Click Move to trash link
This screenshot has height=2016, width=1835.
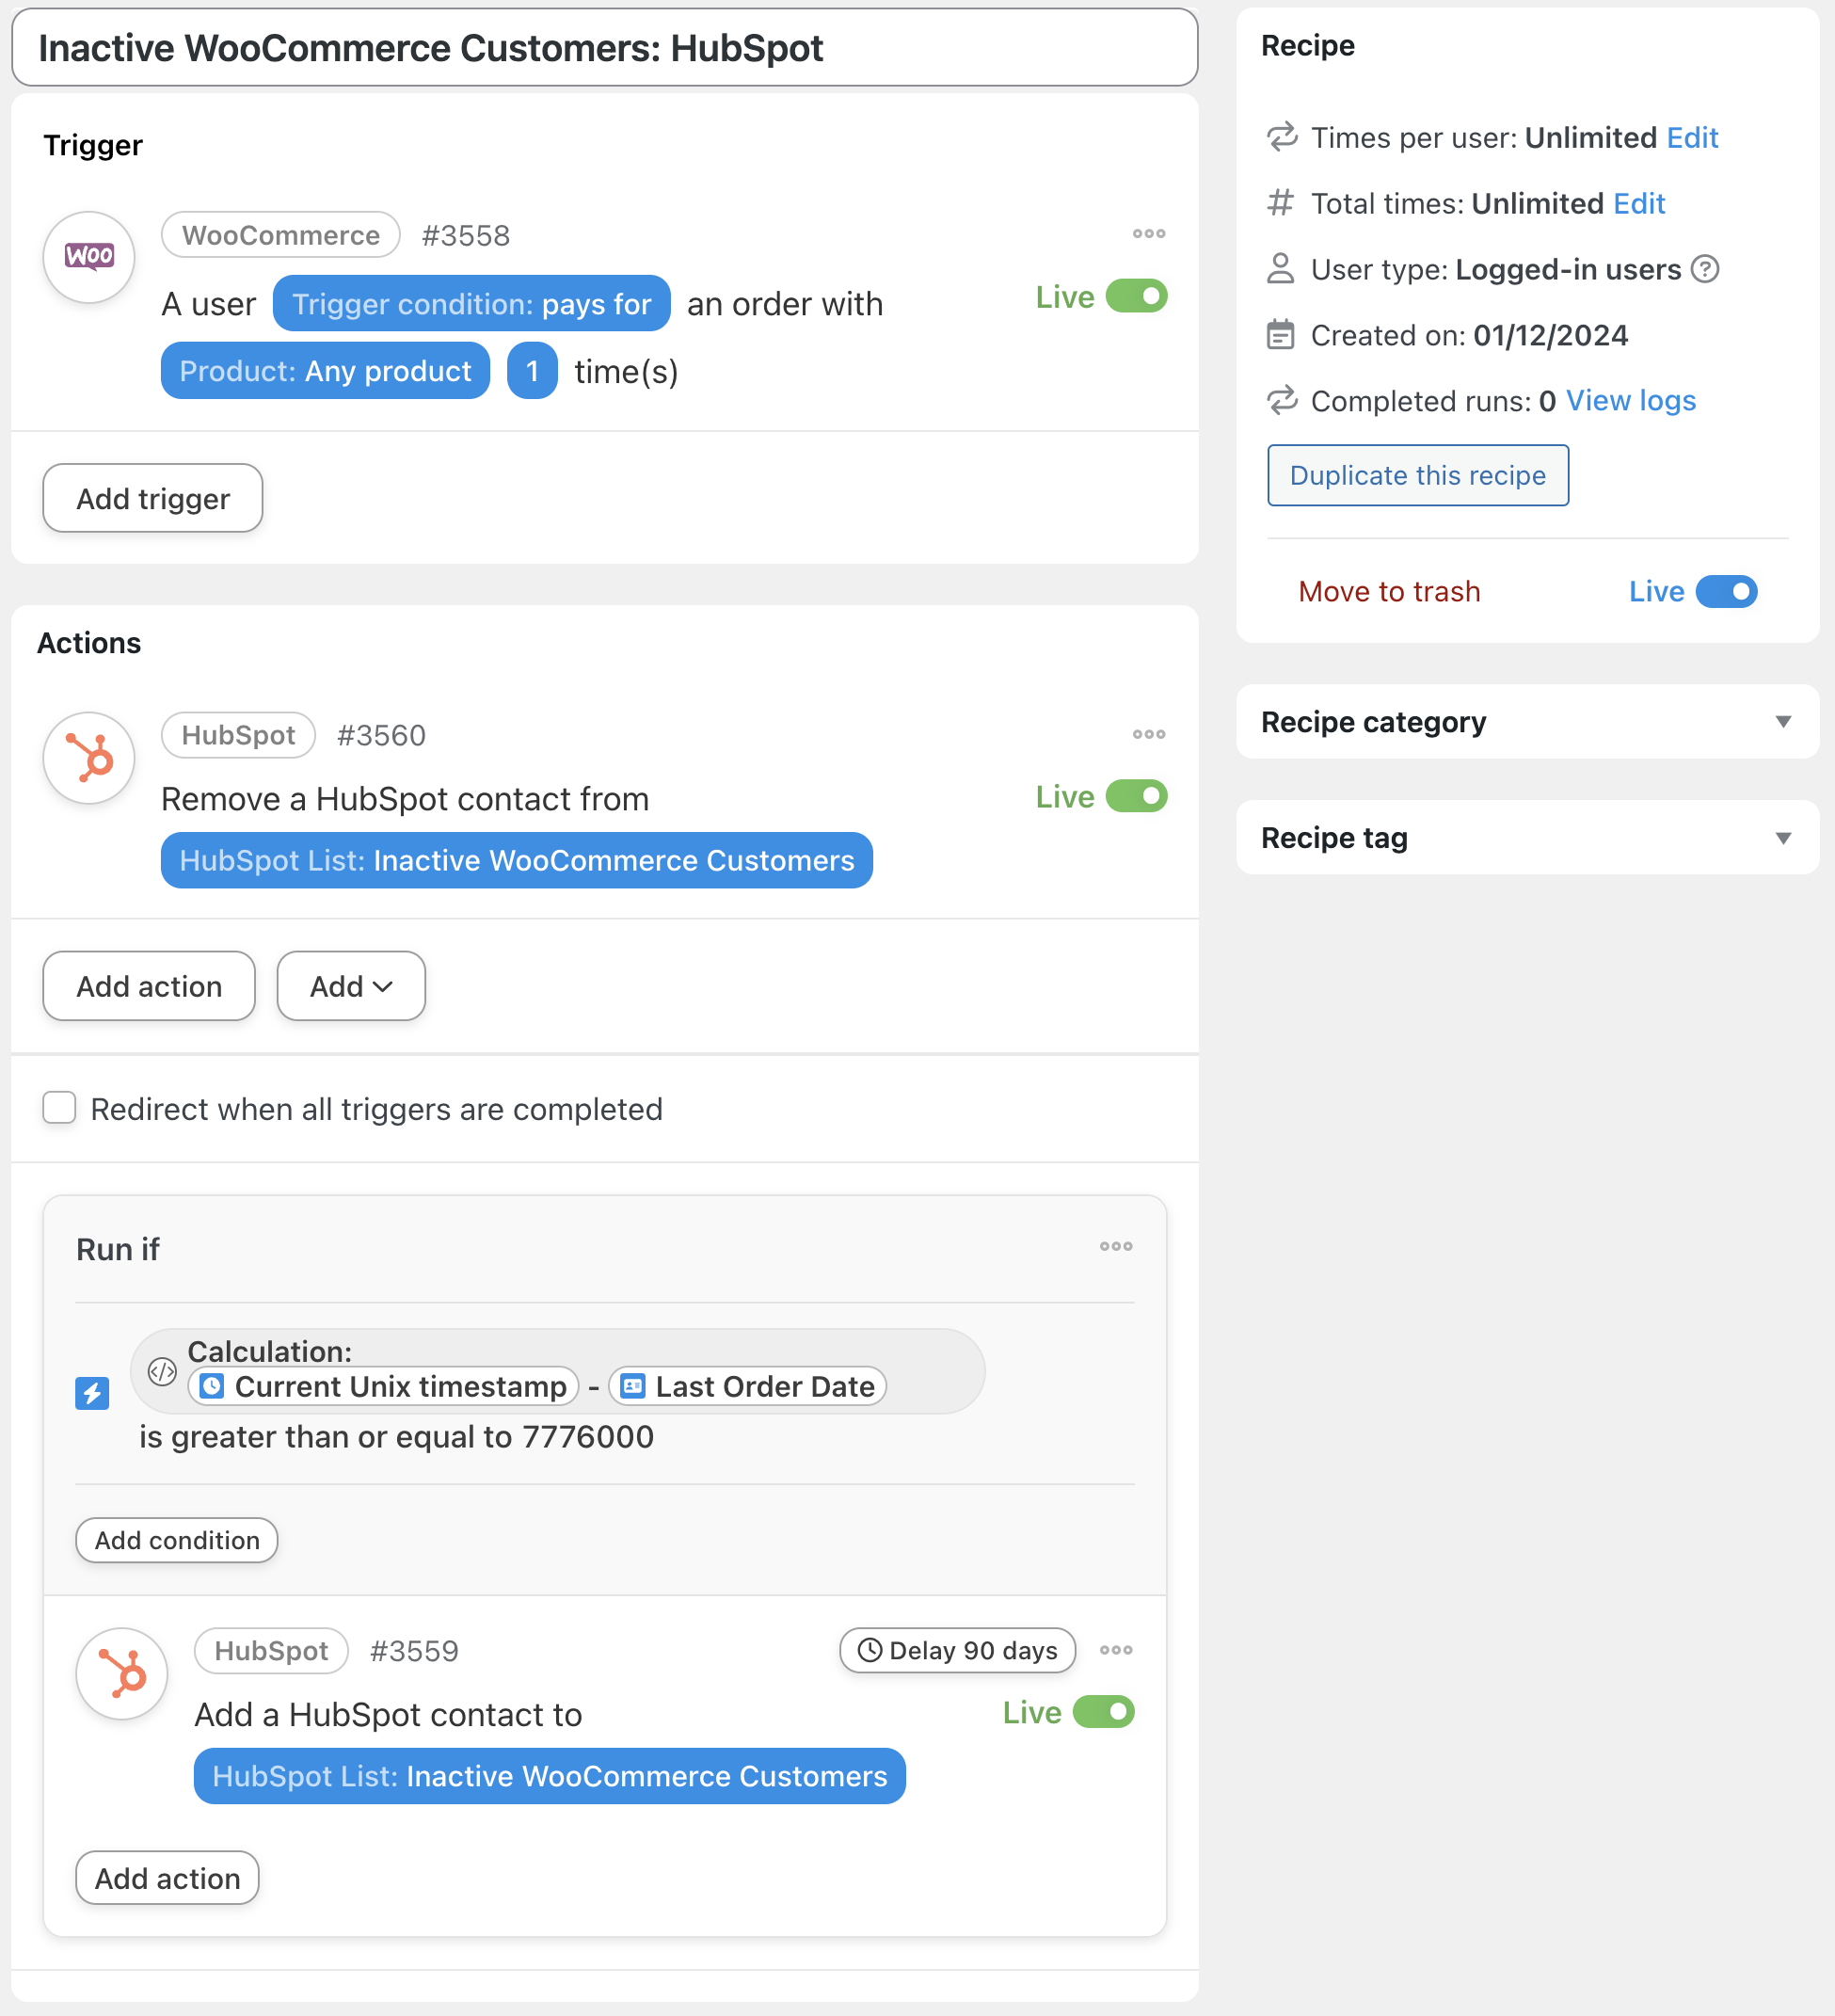1389,592
